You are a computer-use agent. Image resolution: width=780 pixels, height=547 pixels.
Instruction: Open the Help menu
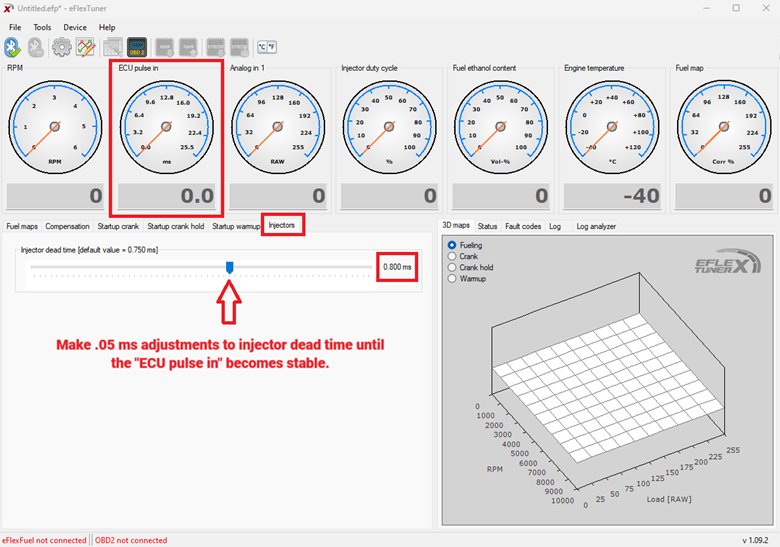(107, 27)
